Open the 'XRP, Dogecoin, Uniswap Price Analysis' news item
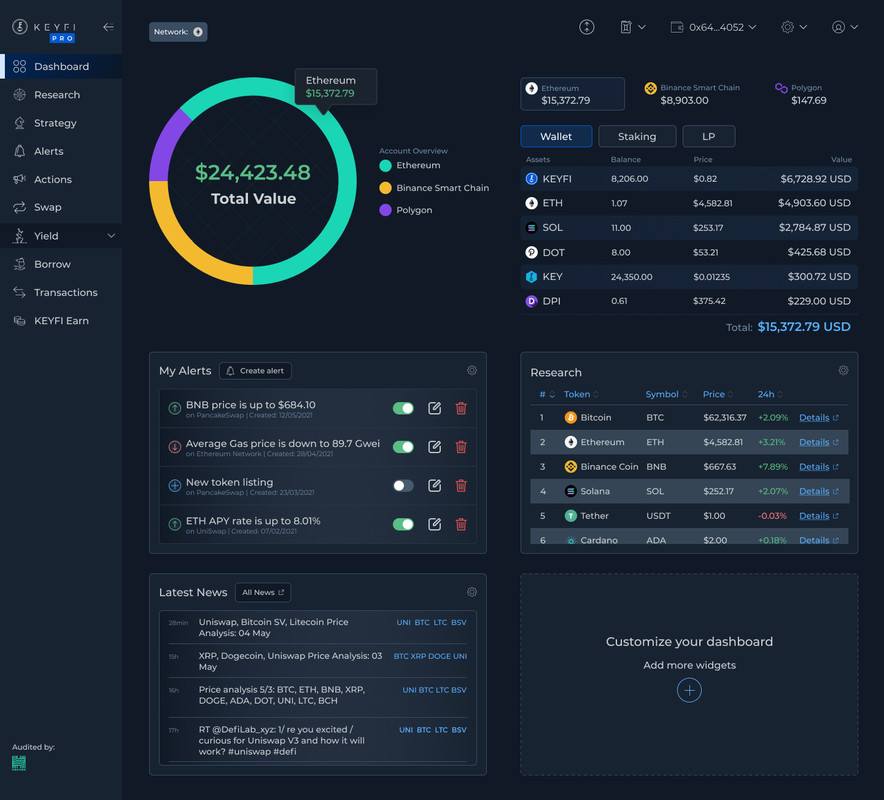 click(x=290, y=661)
